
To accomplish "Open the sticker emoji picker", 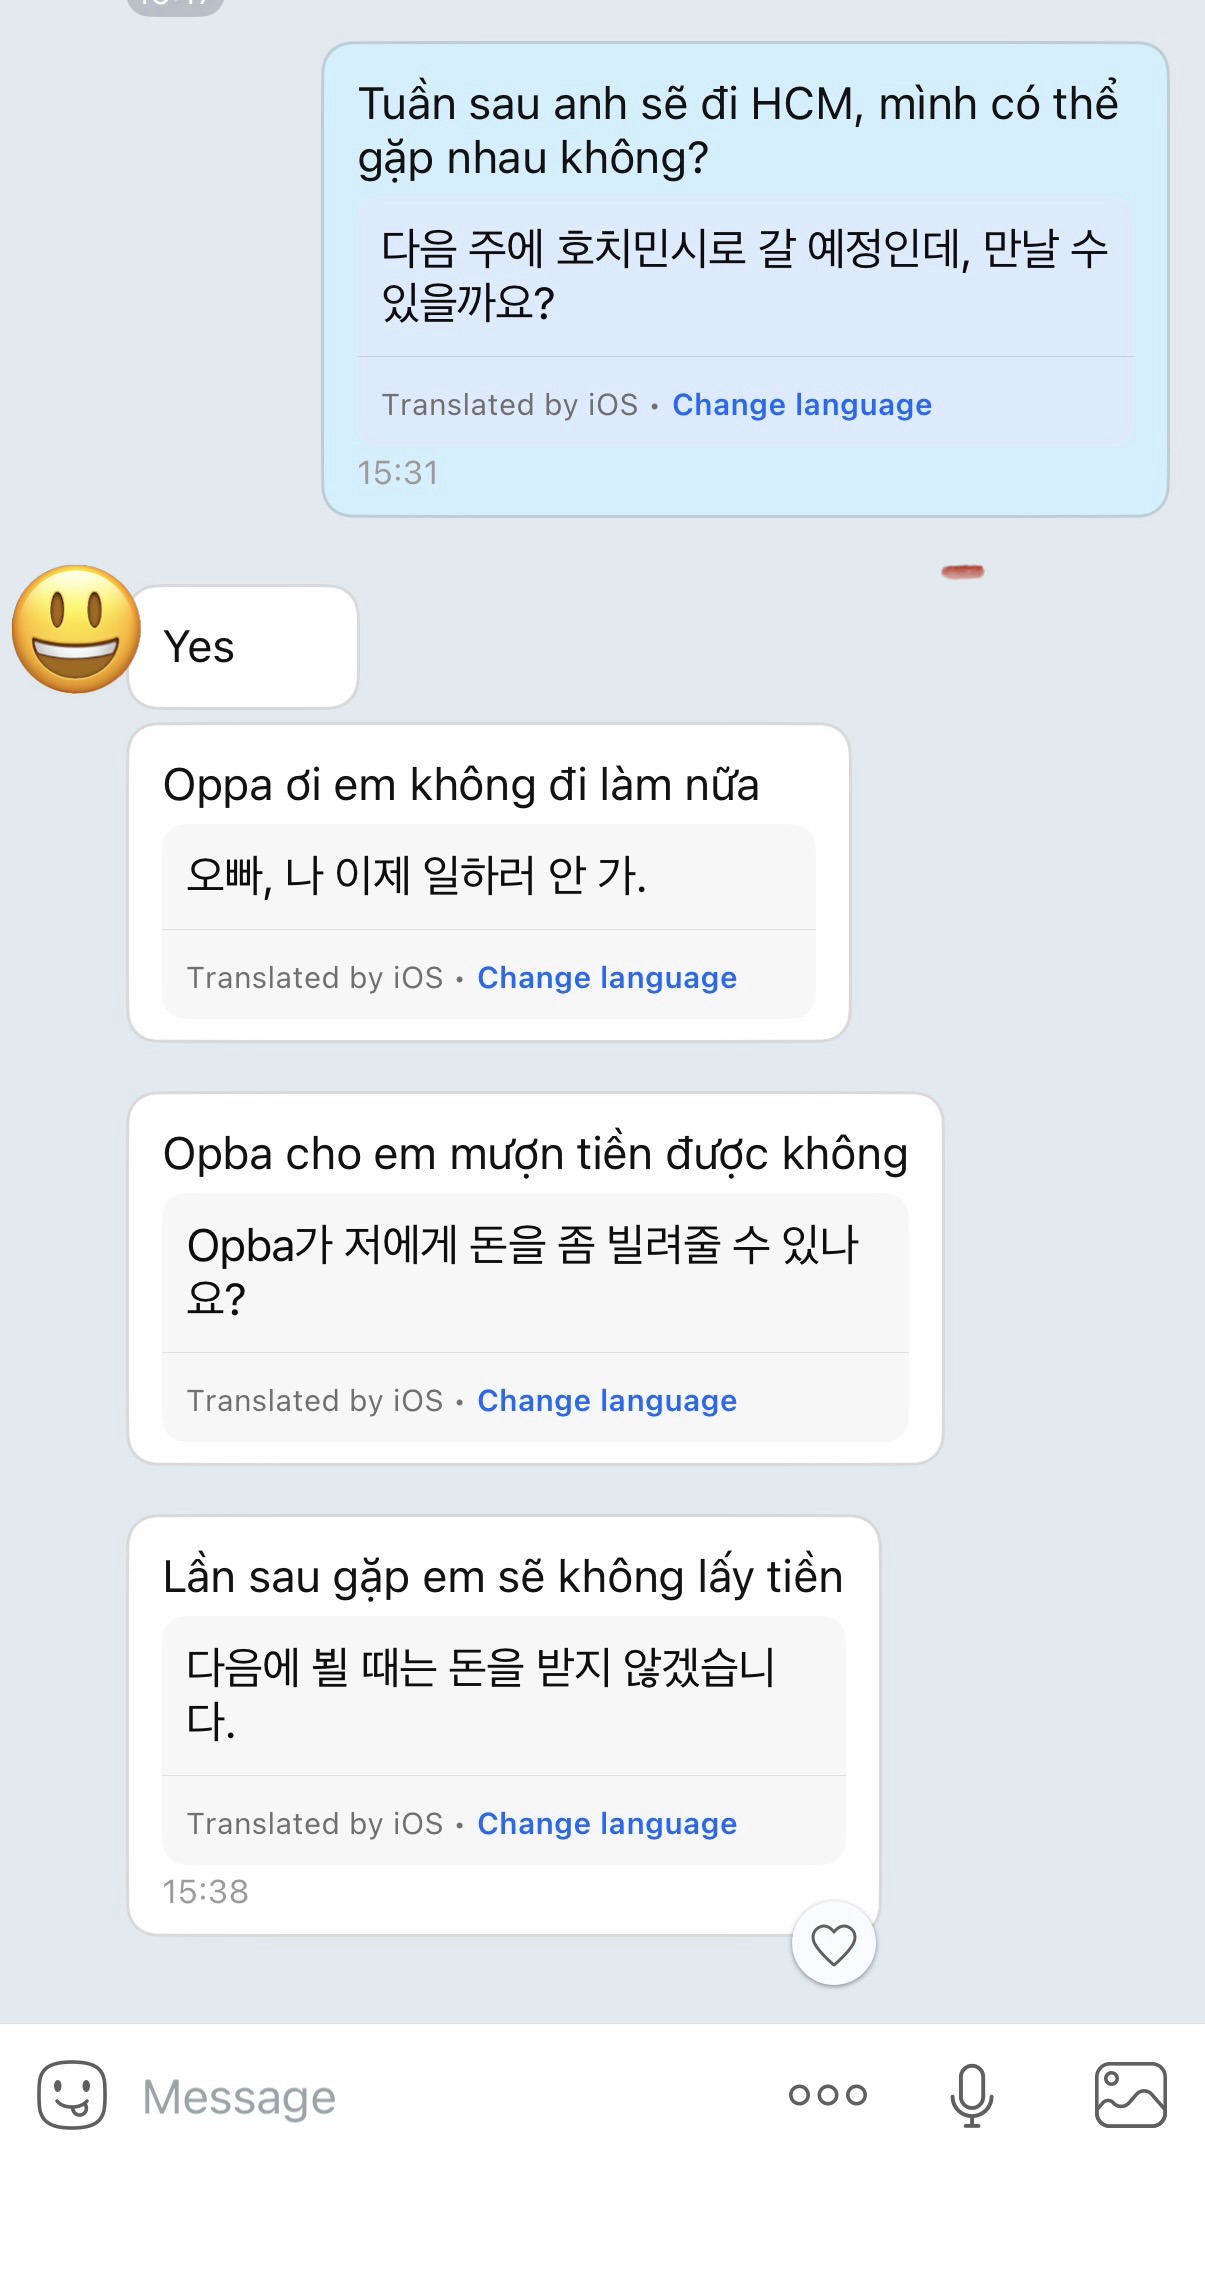I will (x=72, y=2095).
